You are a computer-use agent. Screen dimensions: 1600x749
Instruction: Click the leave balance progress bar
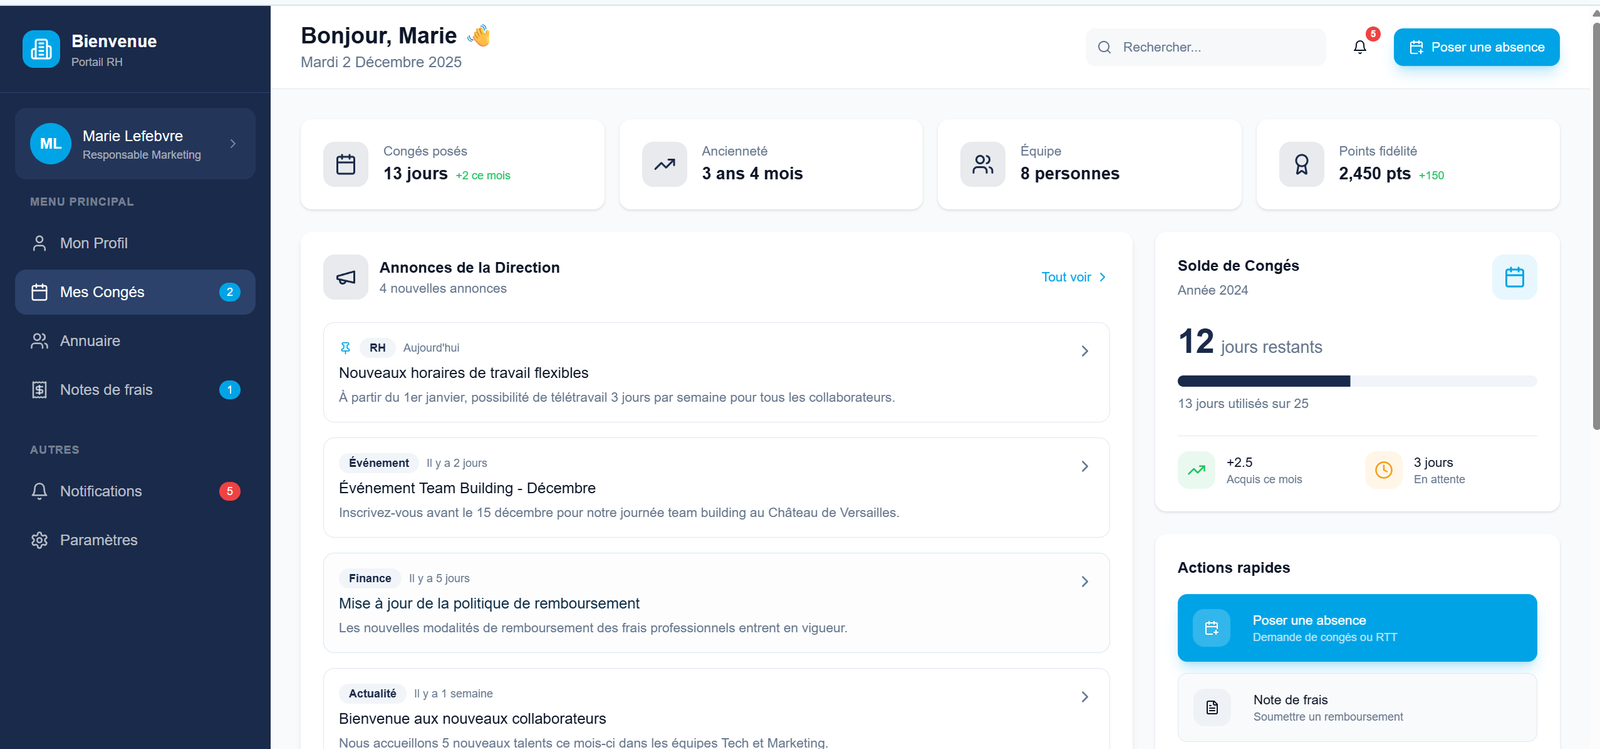[x=1356, y=381]
